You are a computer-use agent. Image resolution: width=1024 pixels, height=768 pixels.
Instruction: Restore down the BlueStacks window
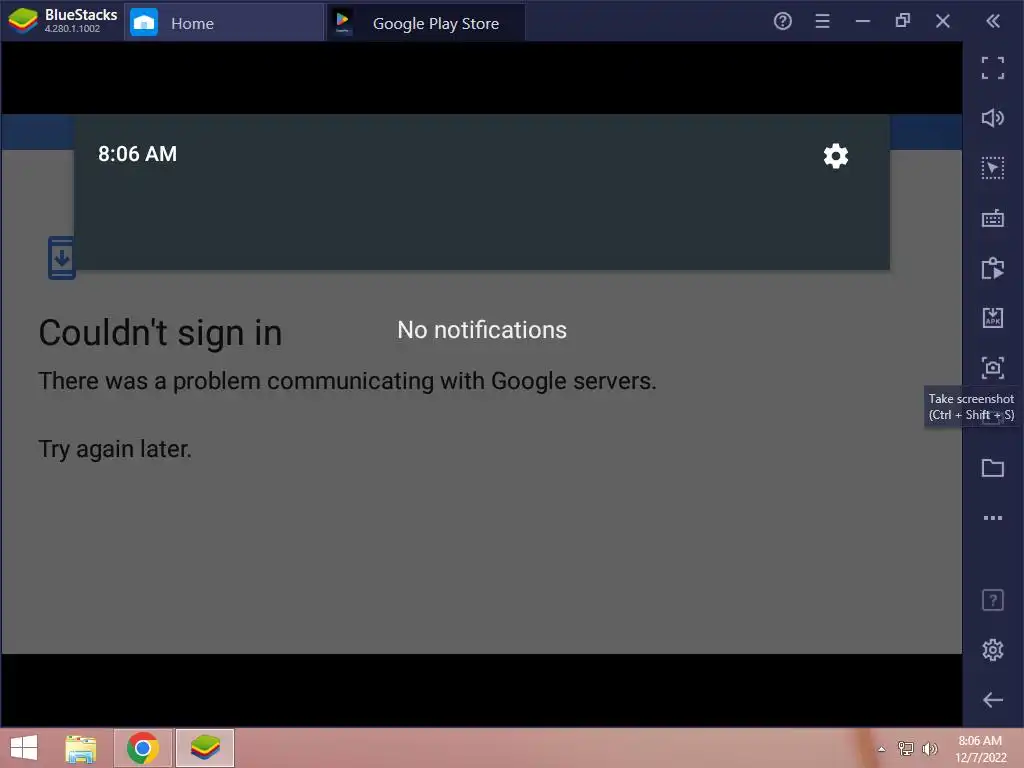903,21
